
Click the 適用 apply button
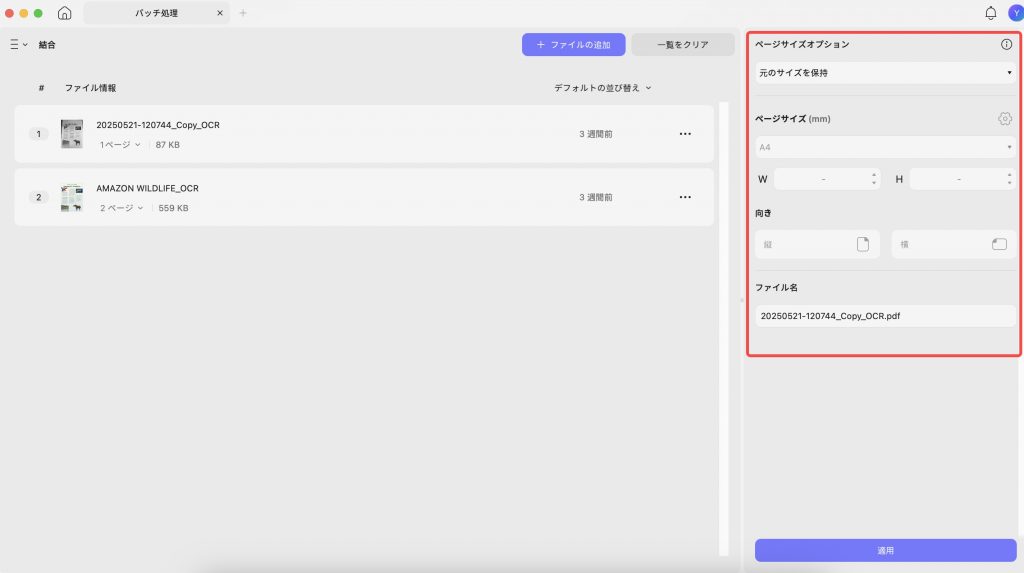coord(886,550)
